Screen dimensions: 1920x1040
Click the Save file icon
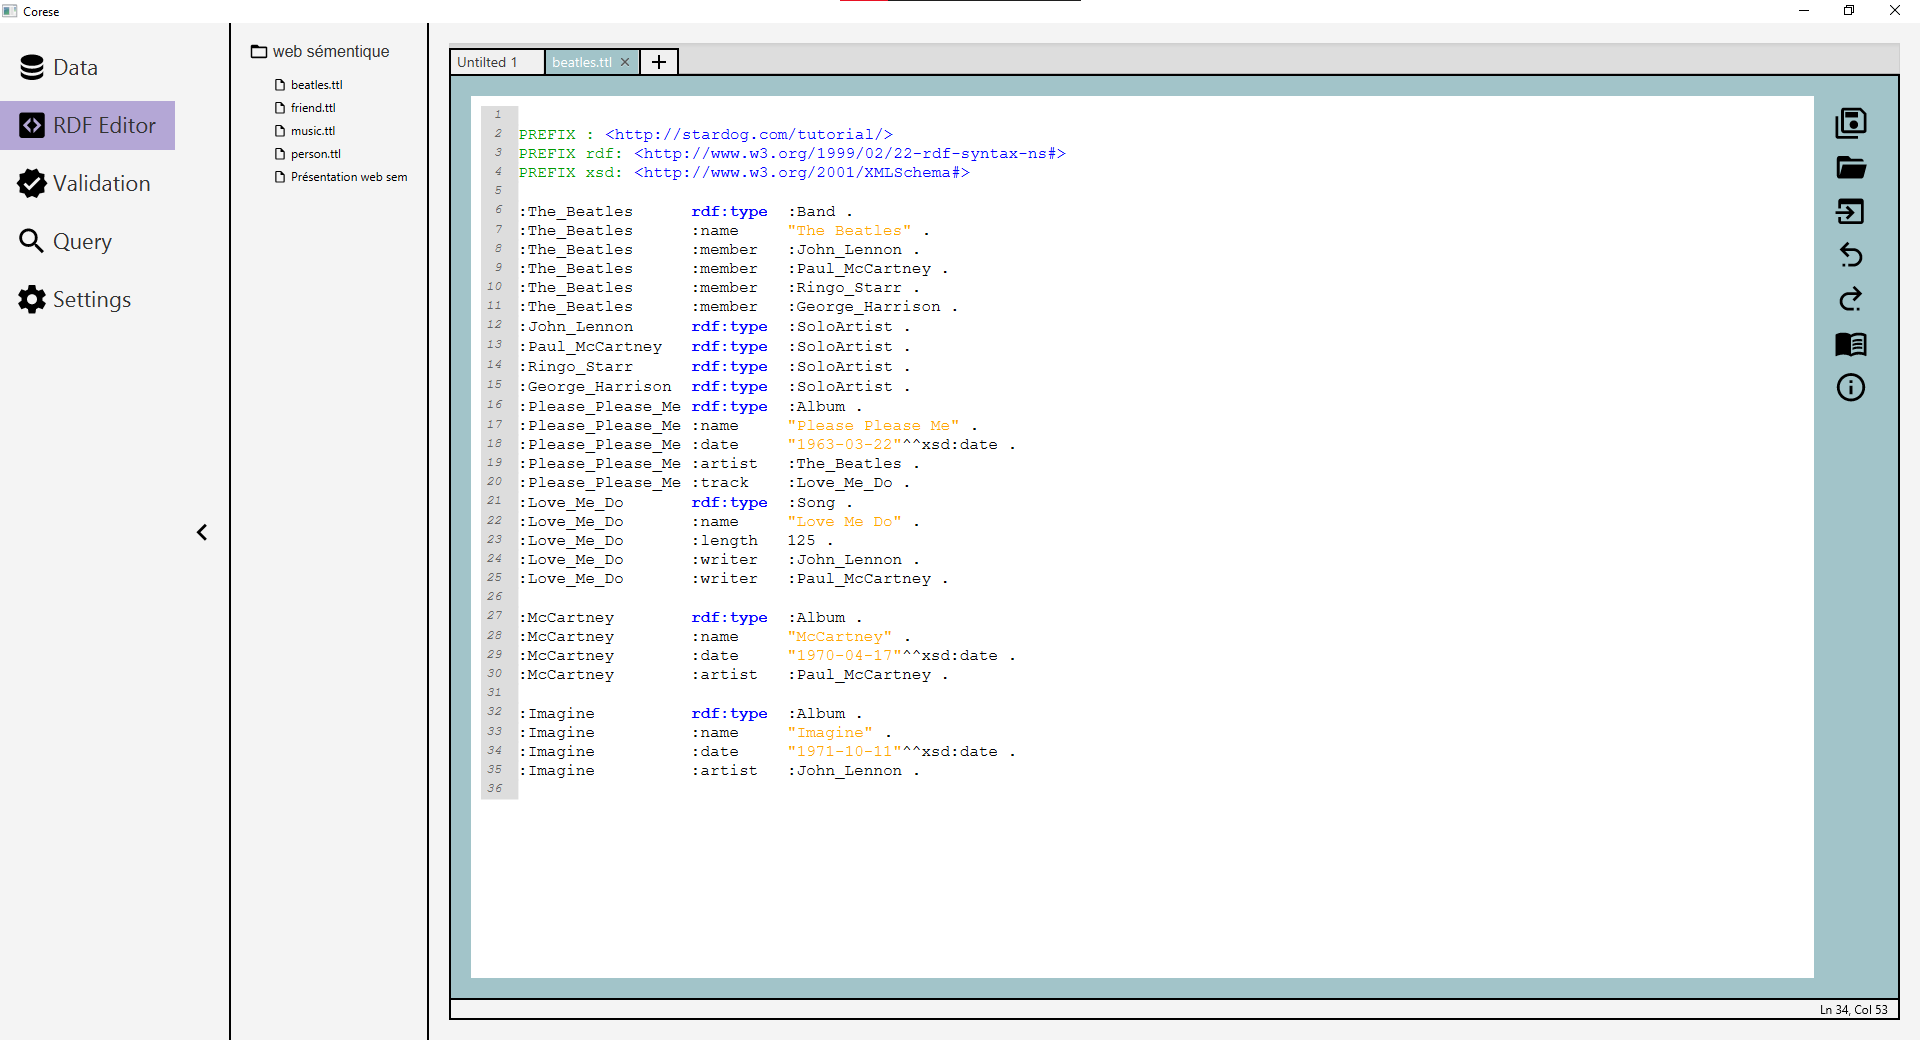1850,123
